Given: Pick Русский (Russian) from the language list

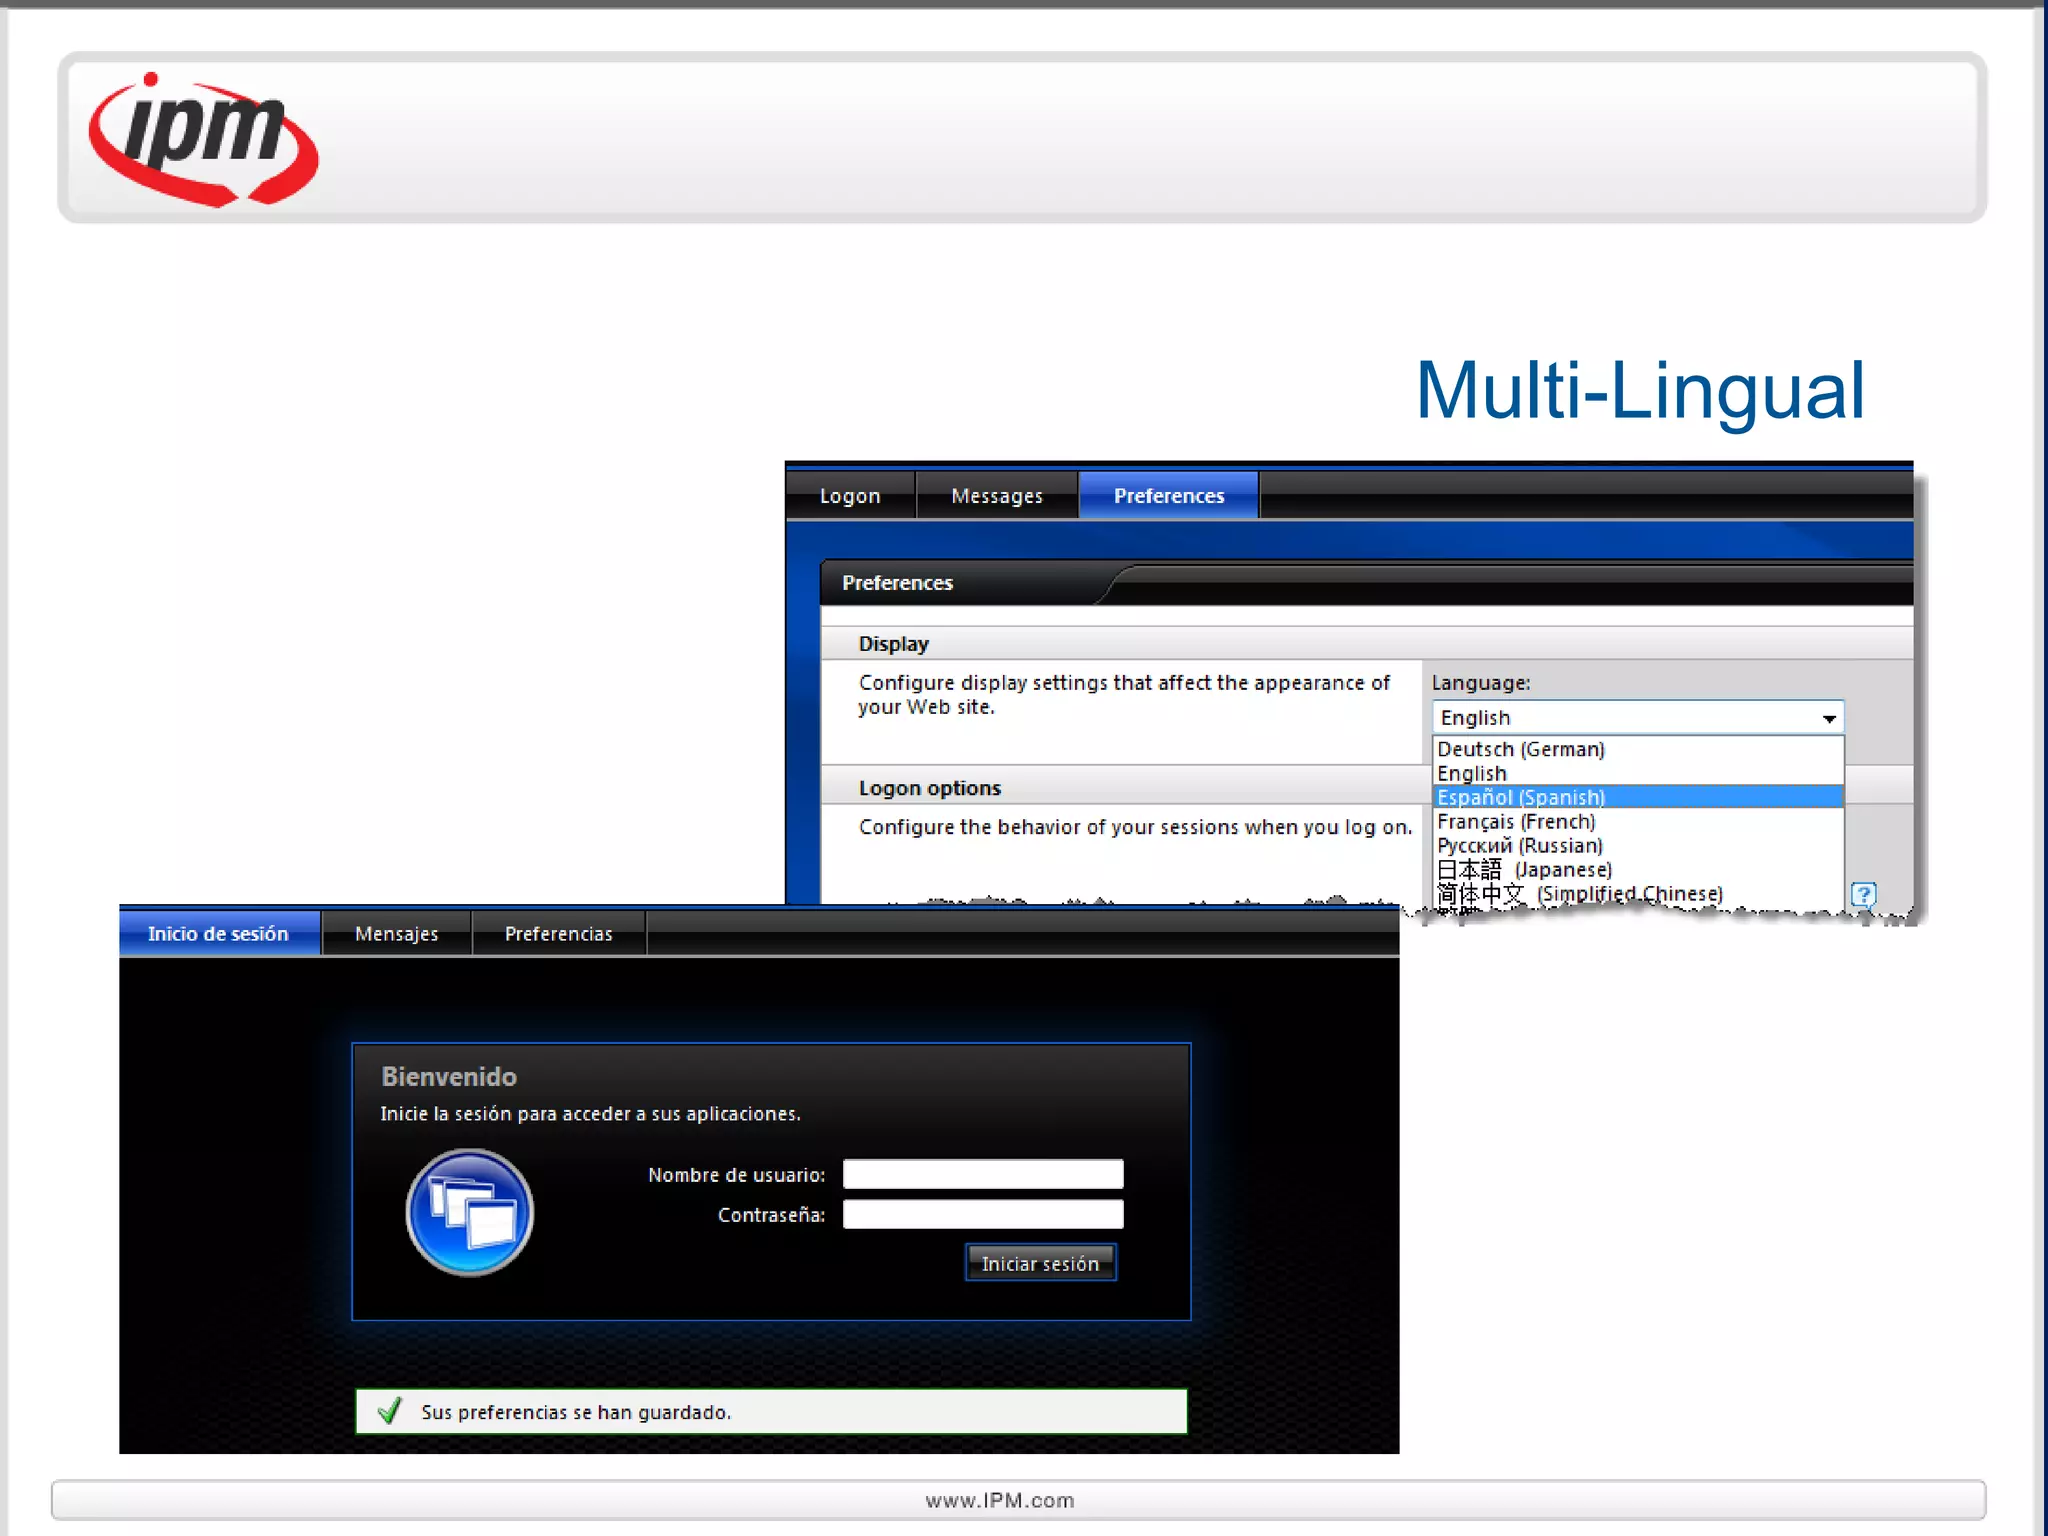Looking at the screenshot, I should (x=1638, y=845).
